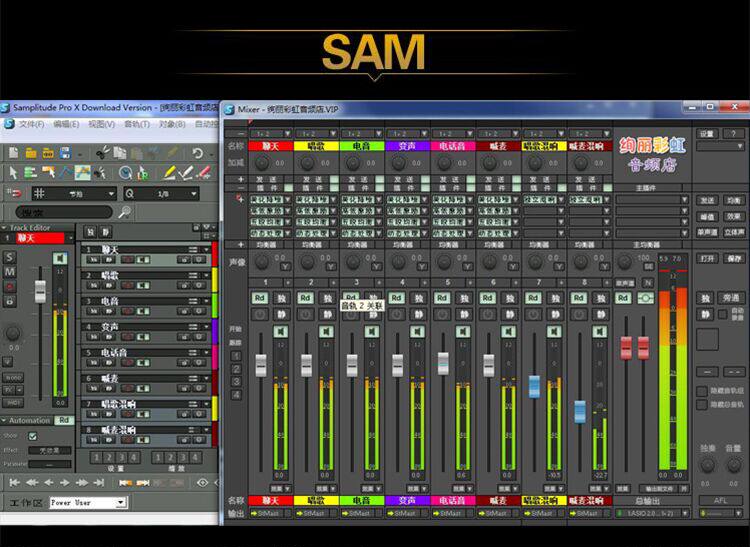Select the highlighted object/curve mode tool

point(82,173)
